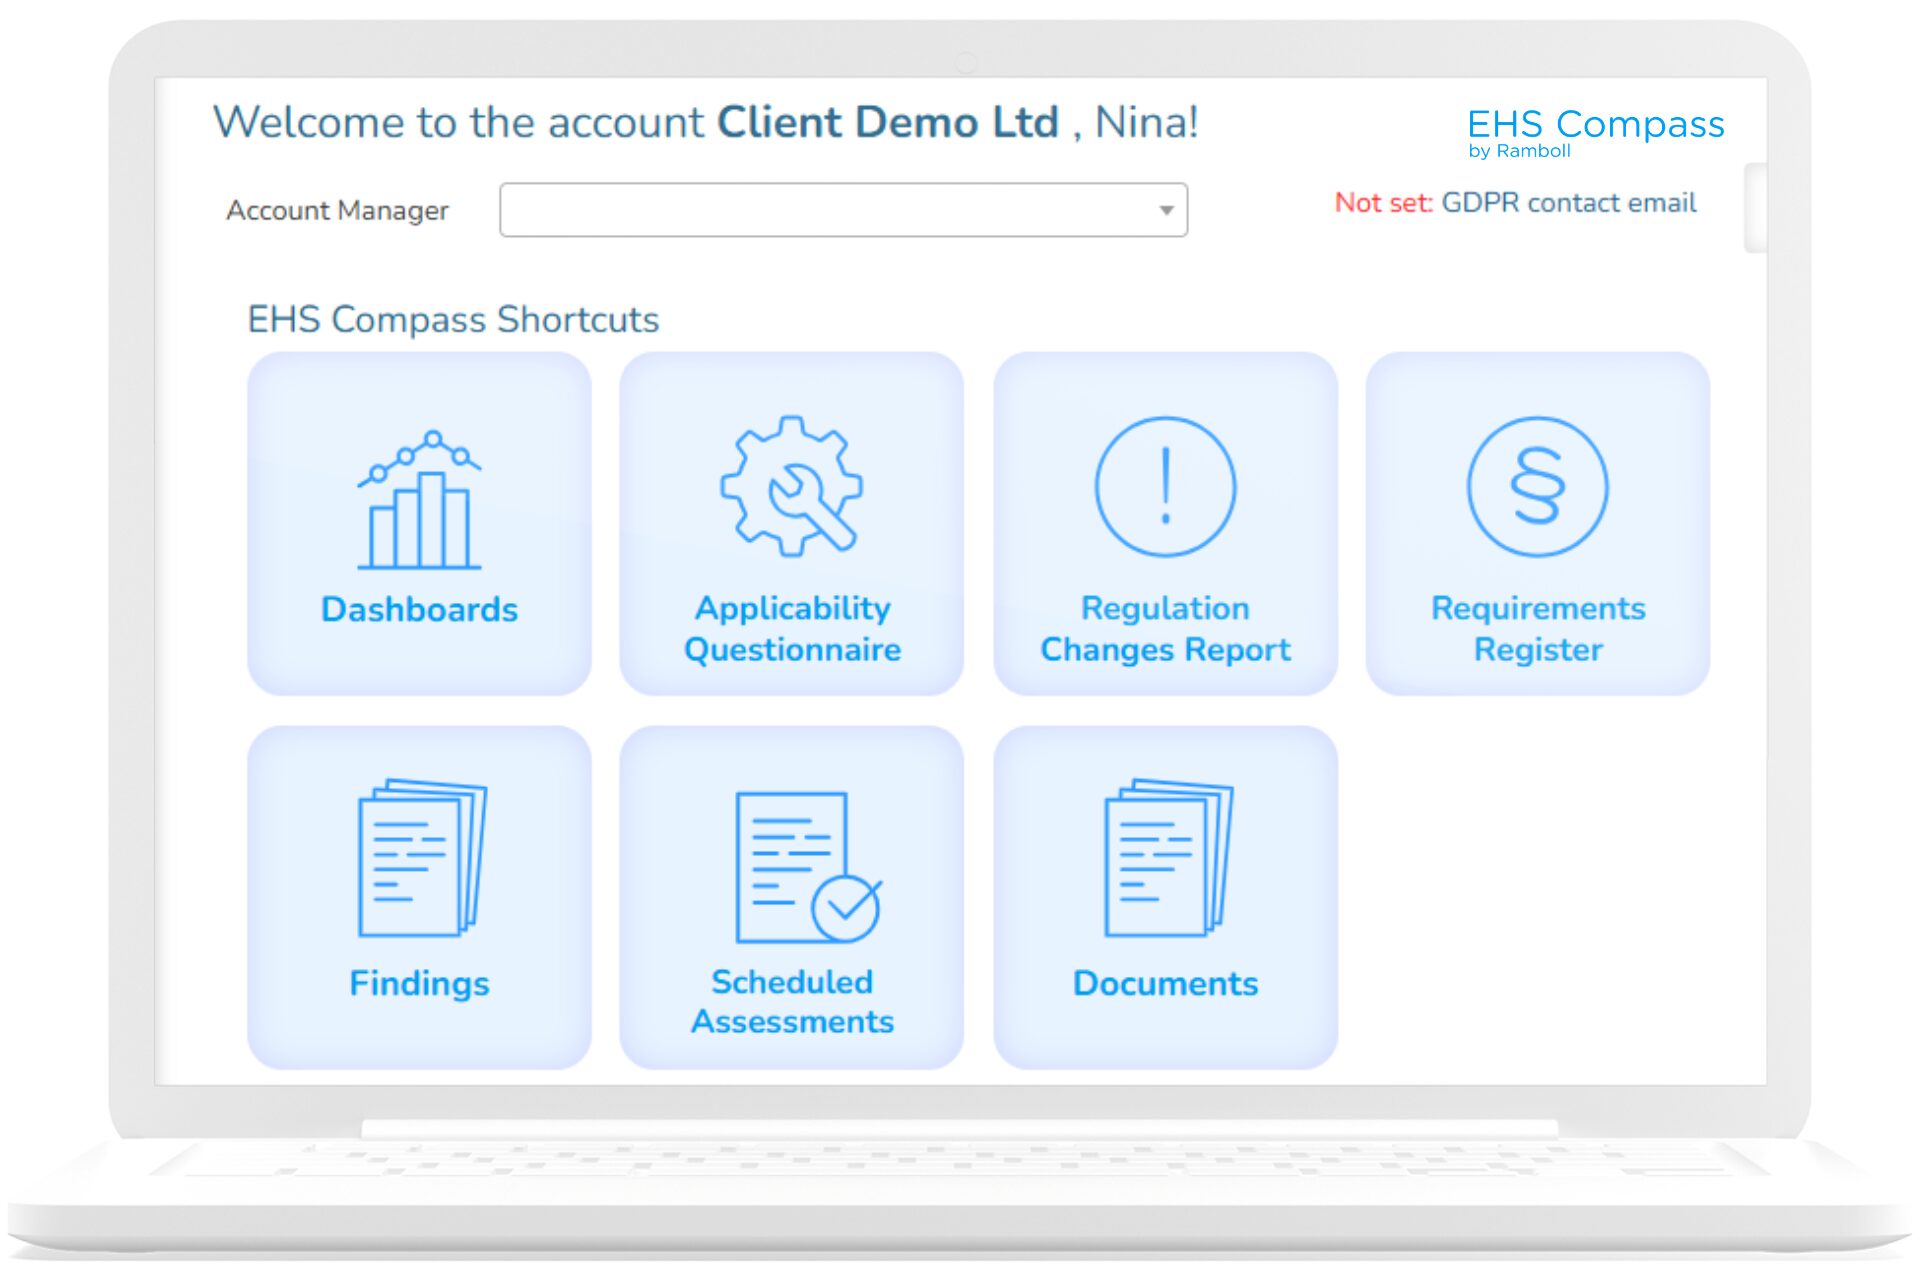The height and width of the screenshot is (1280, 1920).
Task: Click the 'Client Demo Ltd' account name
Action: click(888, 122)
